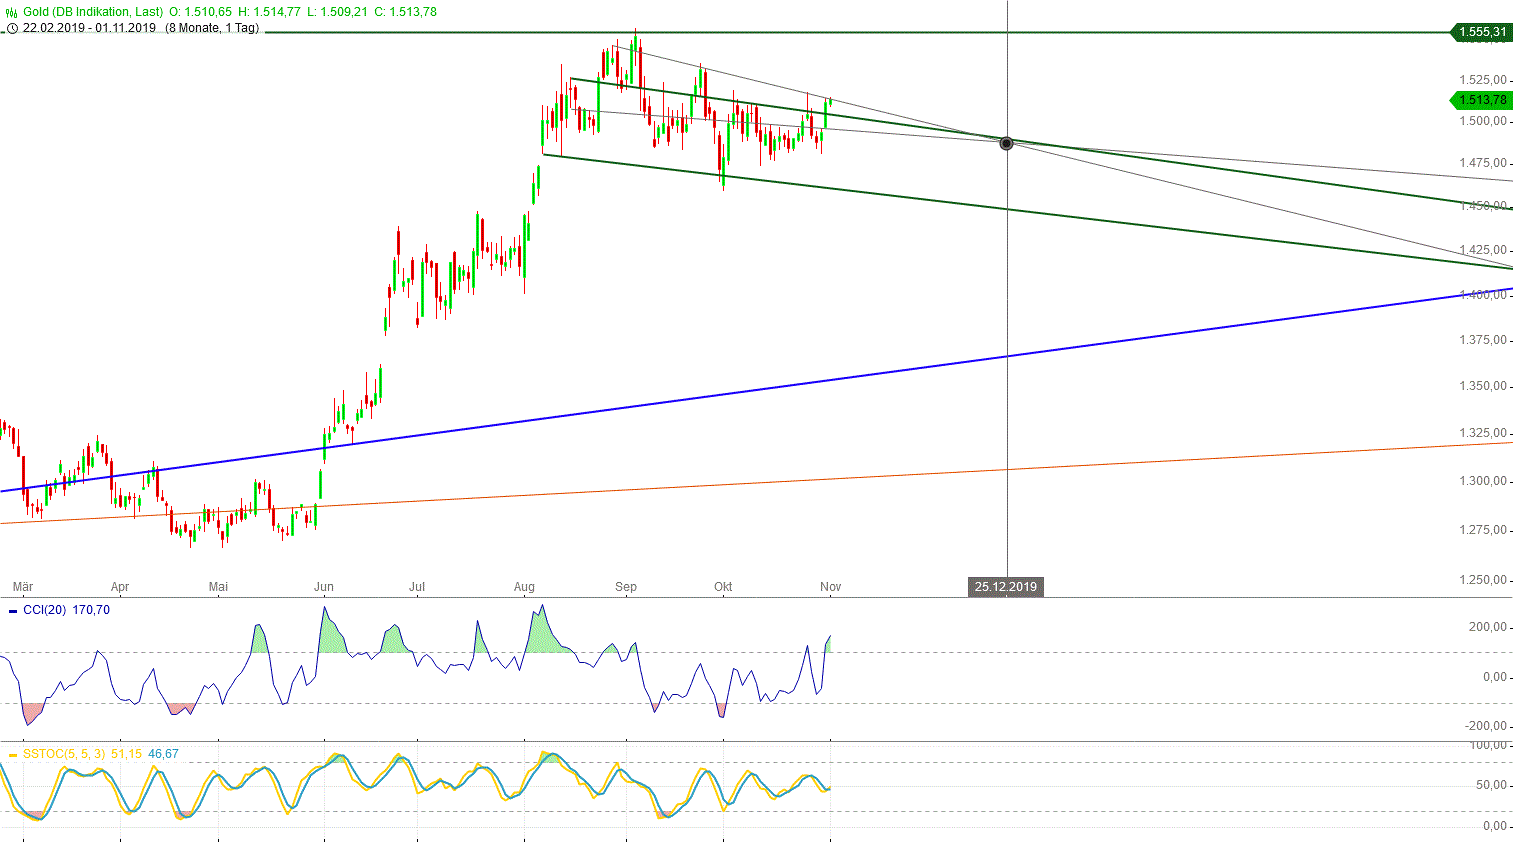Click the closing price C: 1.513,78 in header
Viewport: 1513px width, 842px height.
[x=404, y=12]
